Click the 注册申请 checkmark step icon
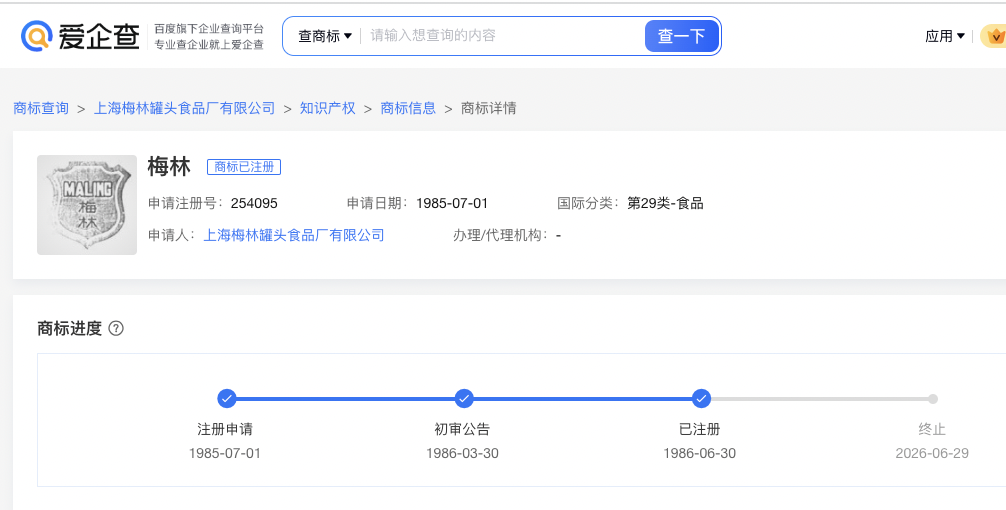 [227, 399]
